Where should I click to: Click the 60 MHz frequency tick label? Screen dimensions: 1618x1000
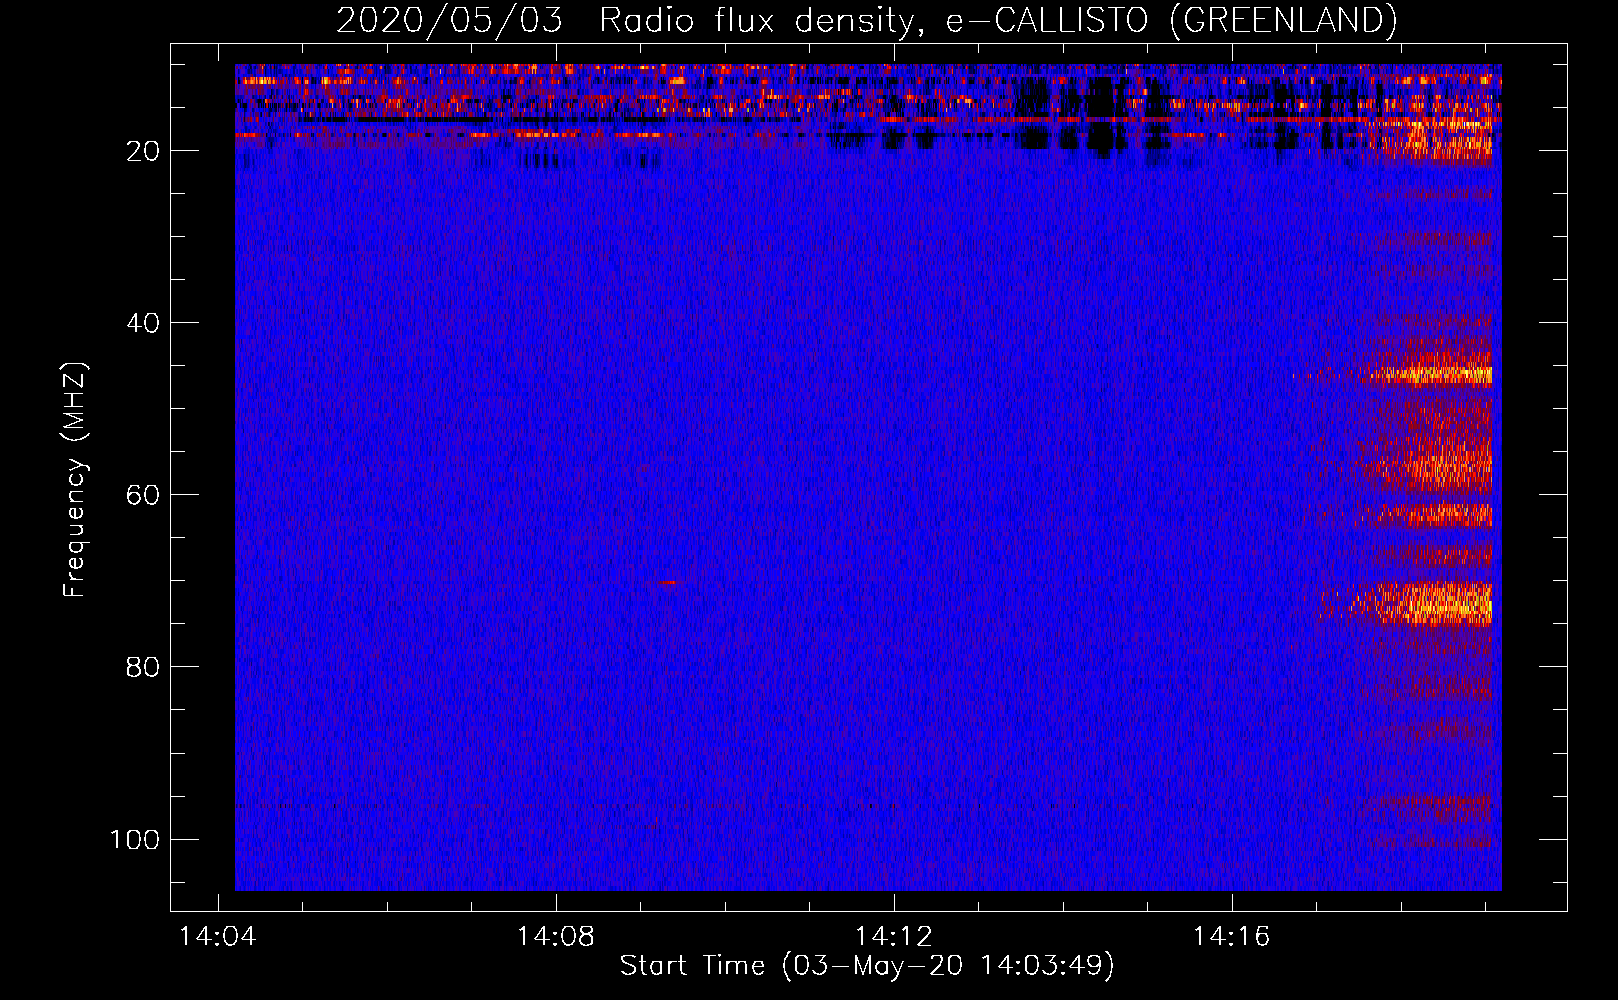(143, 495)
